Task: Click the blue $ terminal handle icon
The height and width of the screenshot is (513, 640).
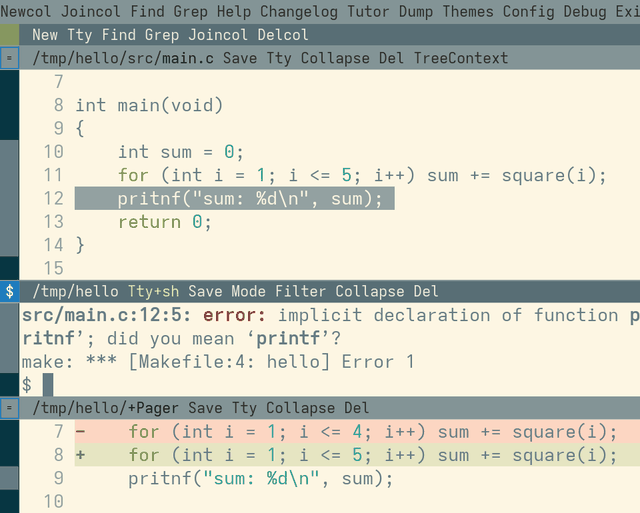Action: [9, 291]
